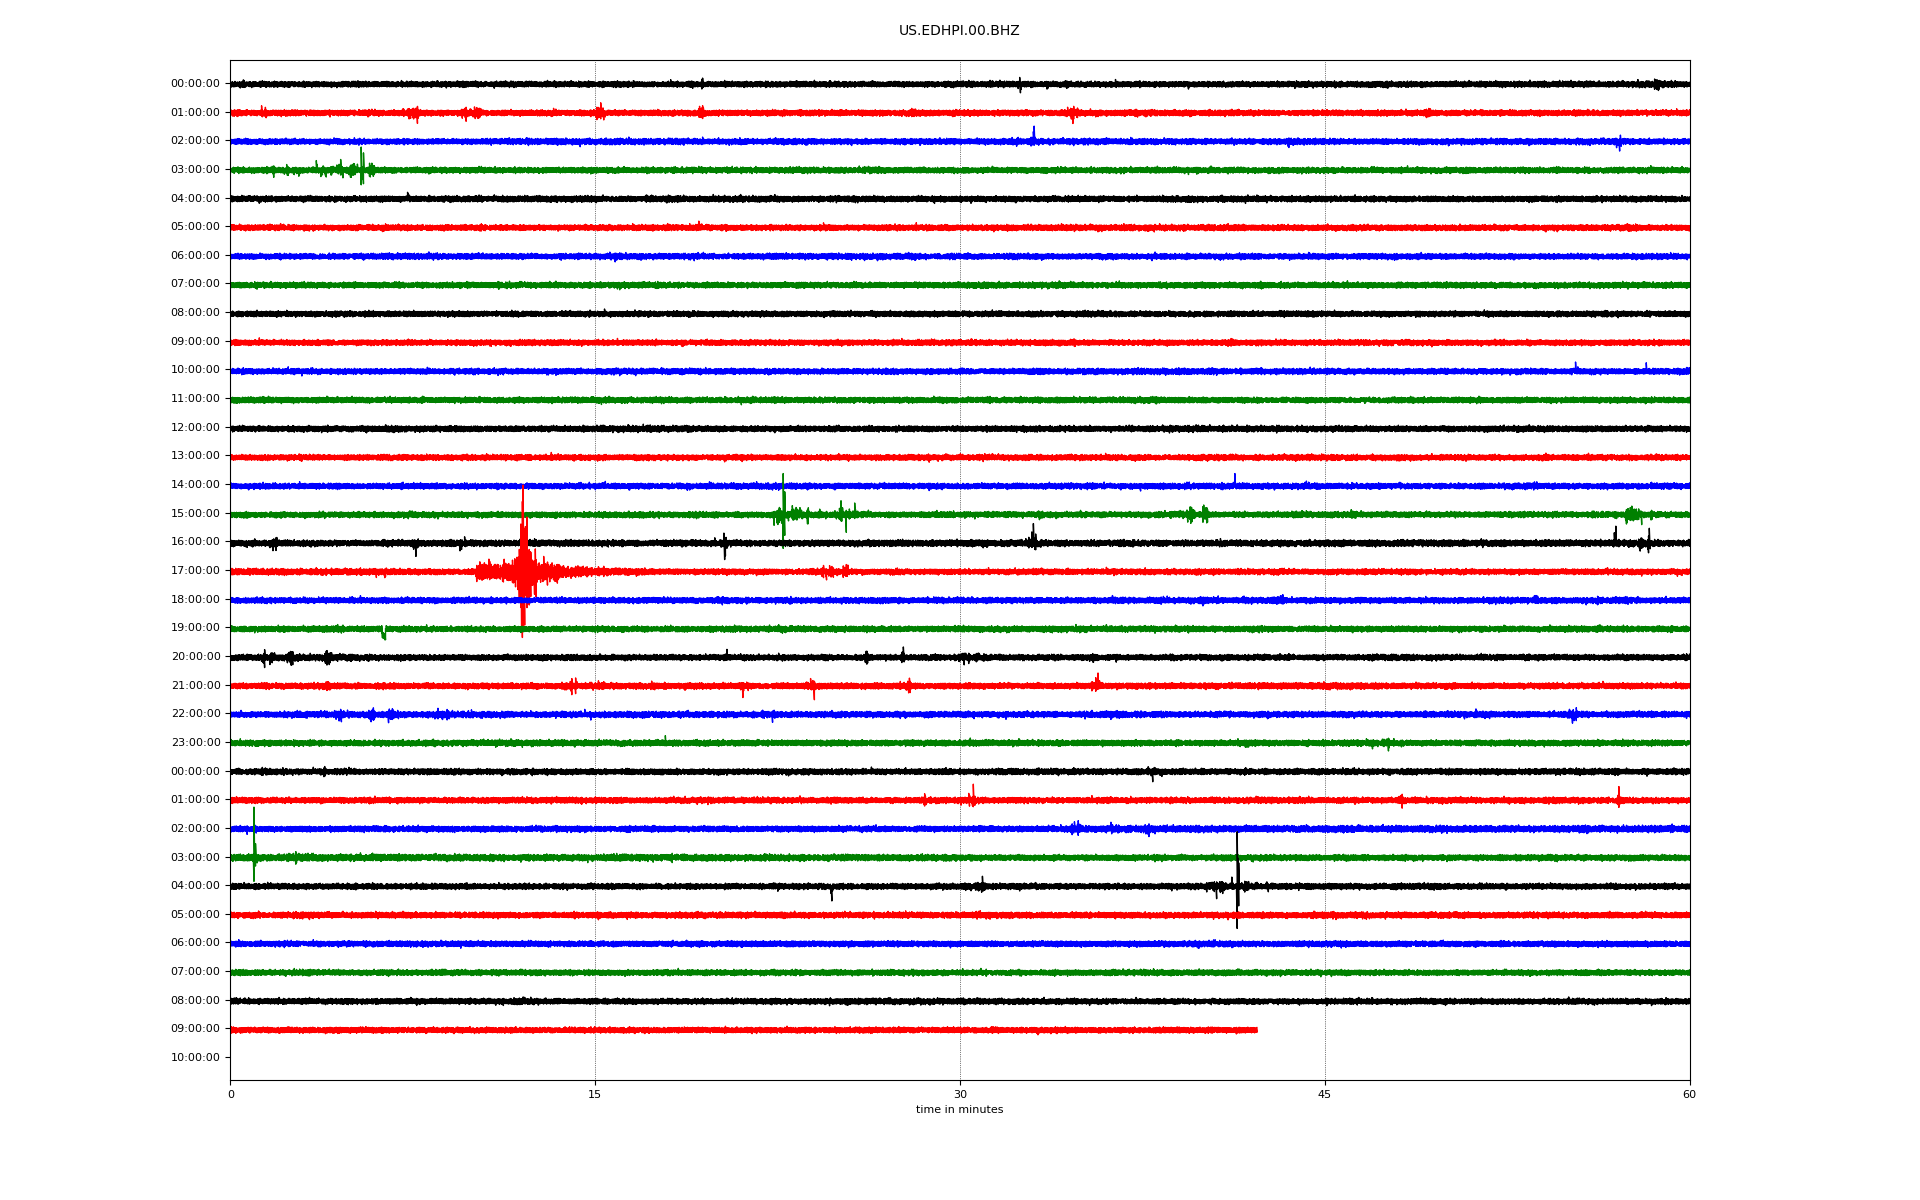Screen dimensions: 1920x1200
Task: Select the 12:00:00 row label
Action: 195,428
